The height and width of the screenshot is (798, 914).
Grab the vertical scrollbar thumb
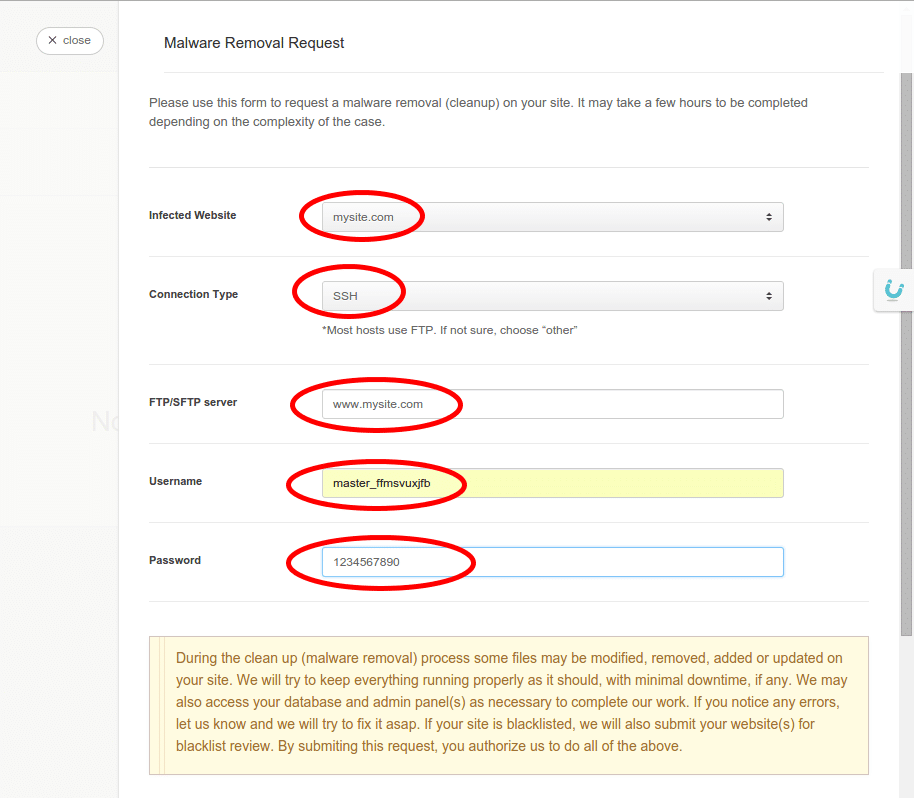pyautogui.click(x=906, y=350)
